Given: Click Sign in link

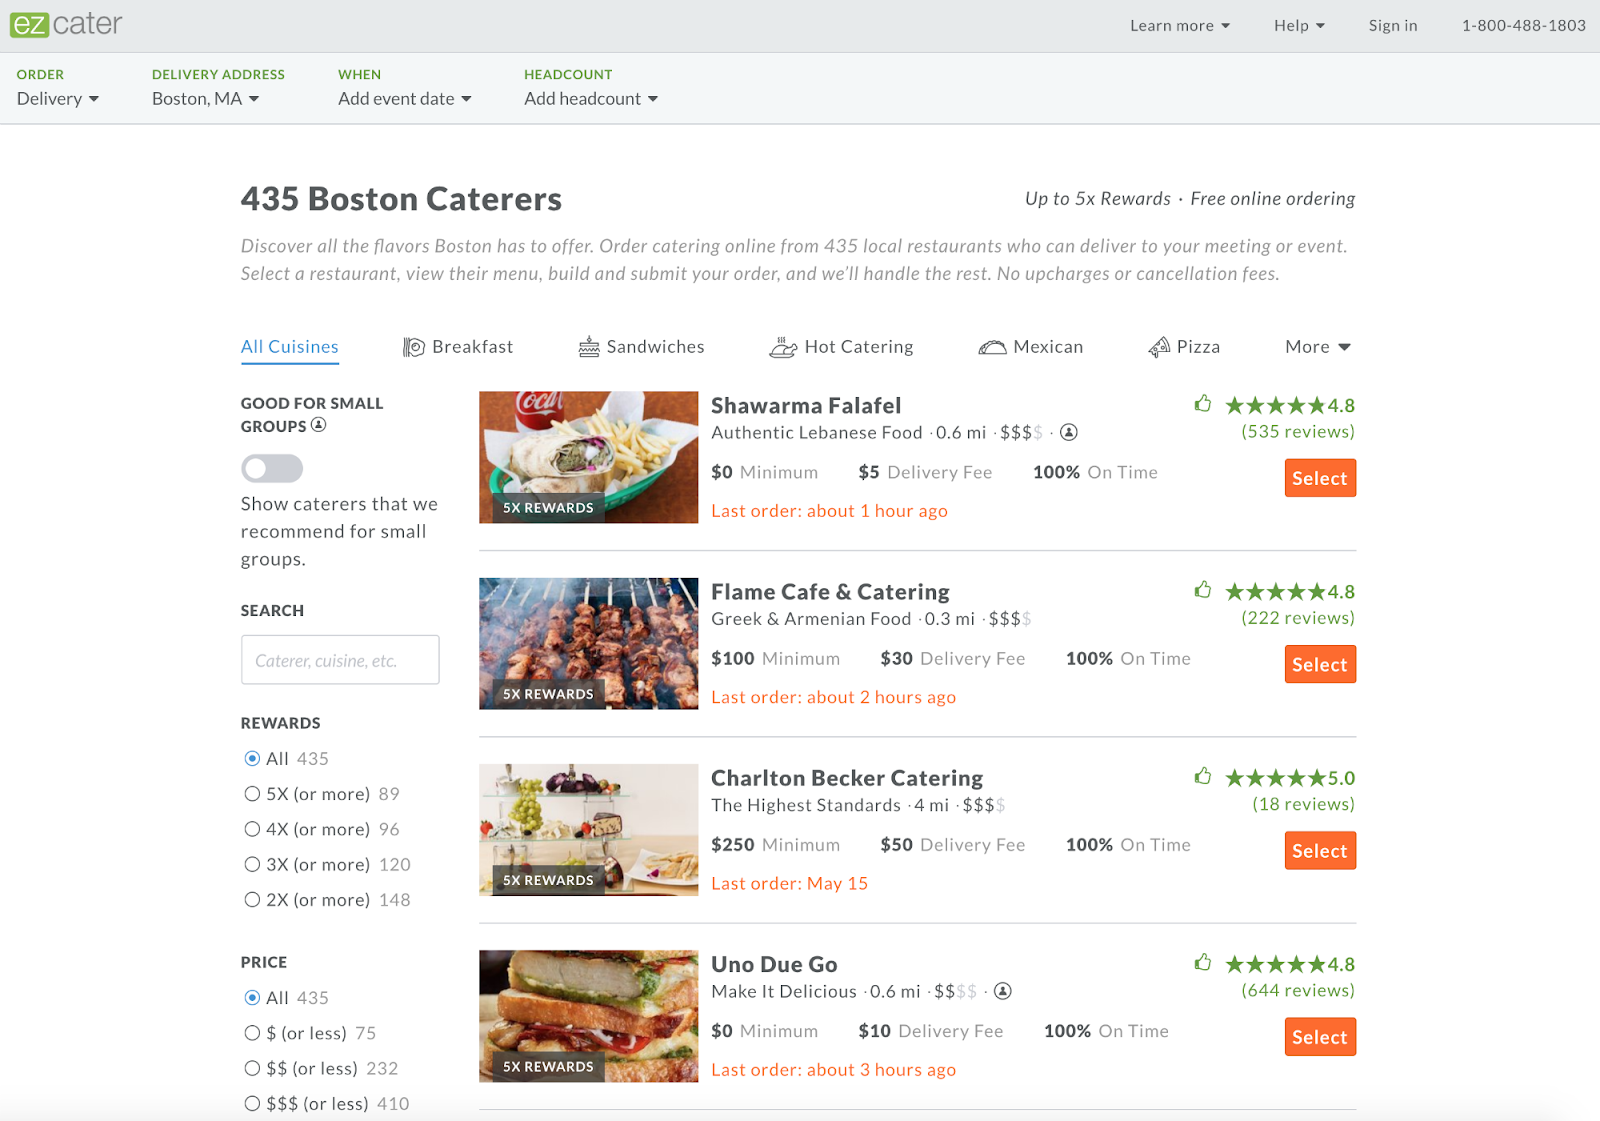Looking at the screenshot, I should (x=1393, y=26).
